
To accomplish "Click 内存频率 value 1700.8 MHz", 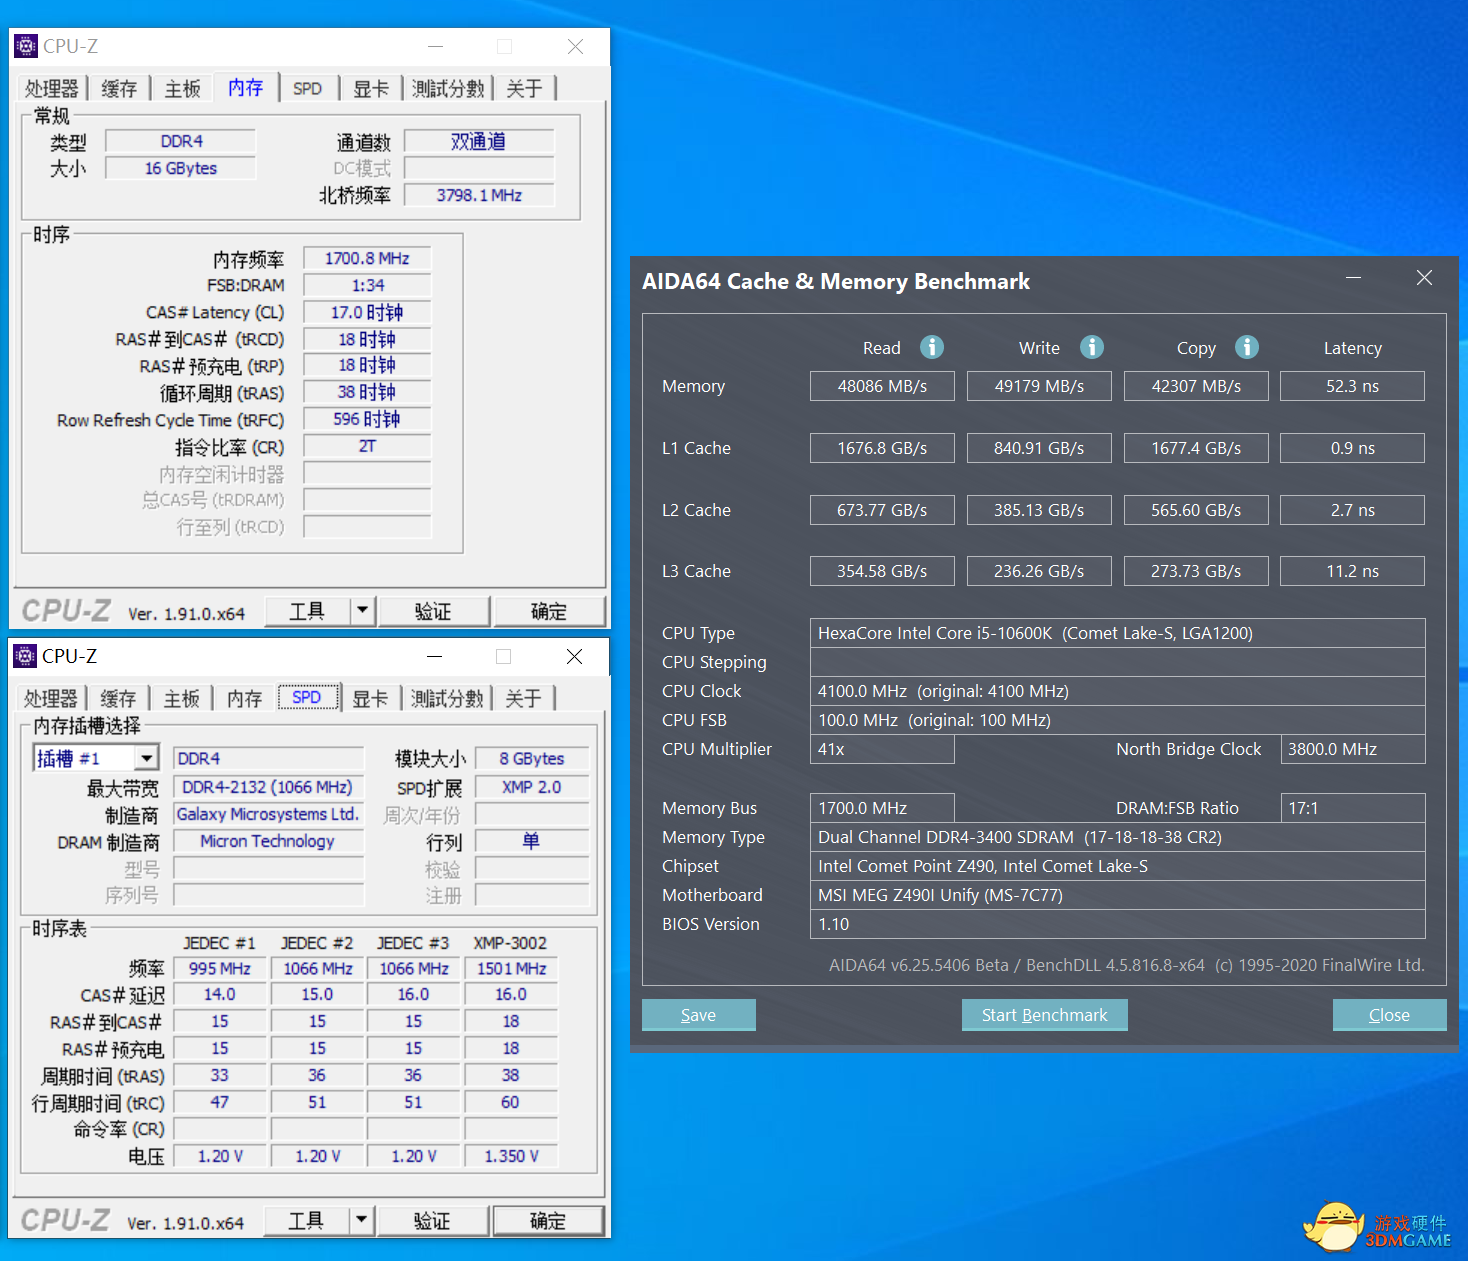I will click(x=367, y=258).
